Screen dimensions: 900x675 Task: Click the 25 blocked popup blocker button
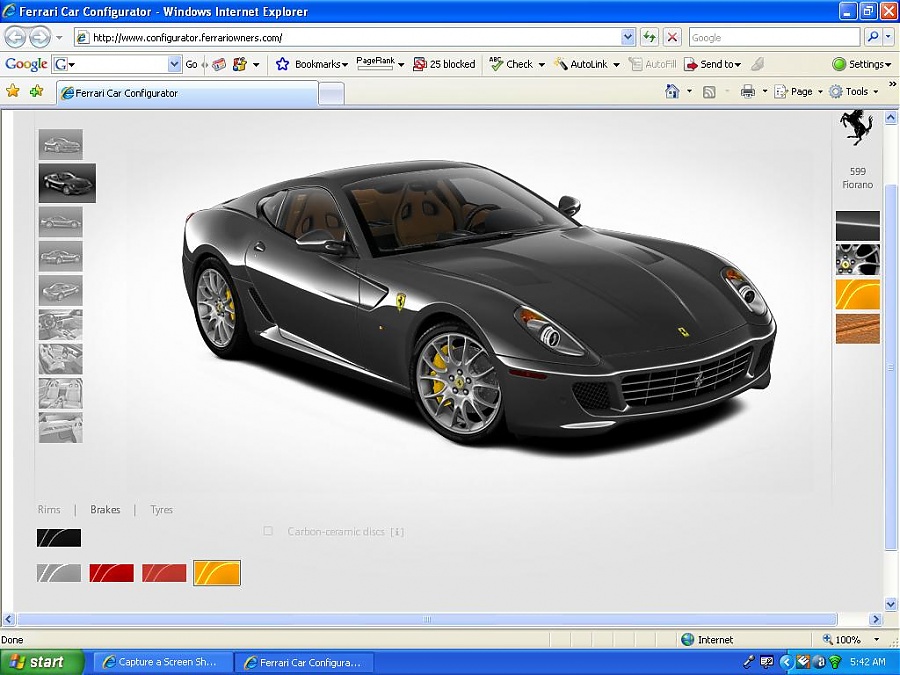(x=444, y=64)
